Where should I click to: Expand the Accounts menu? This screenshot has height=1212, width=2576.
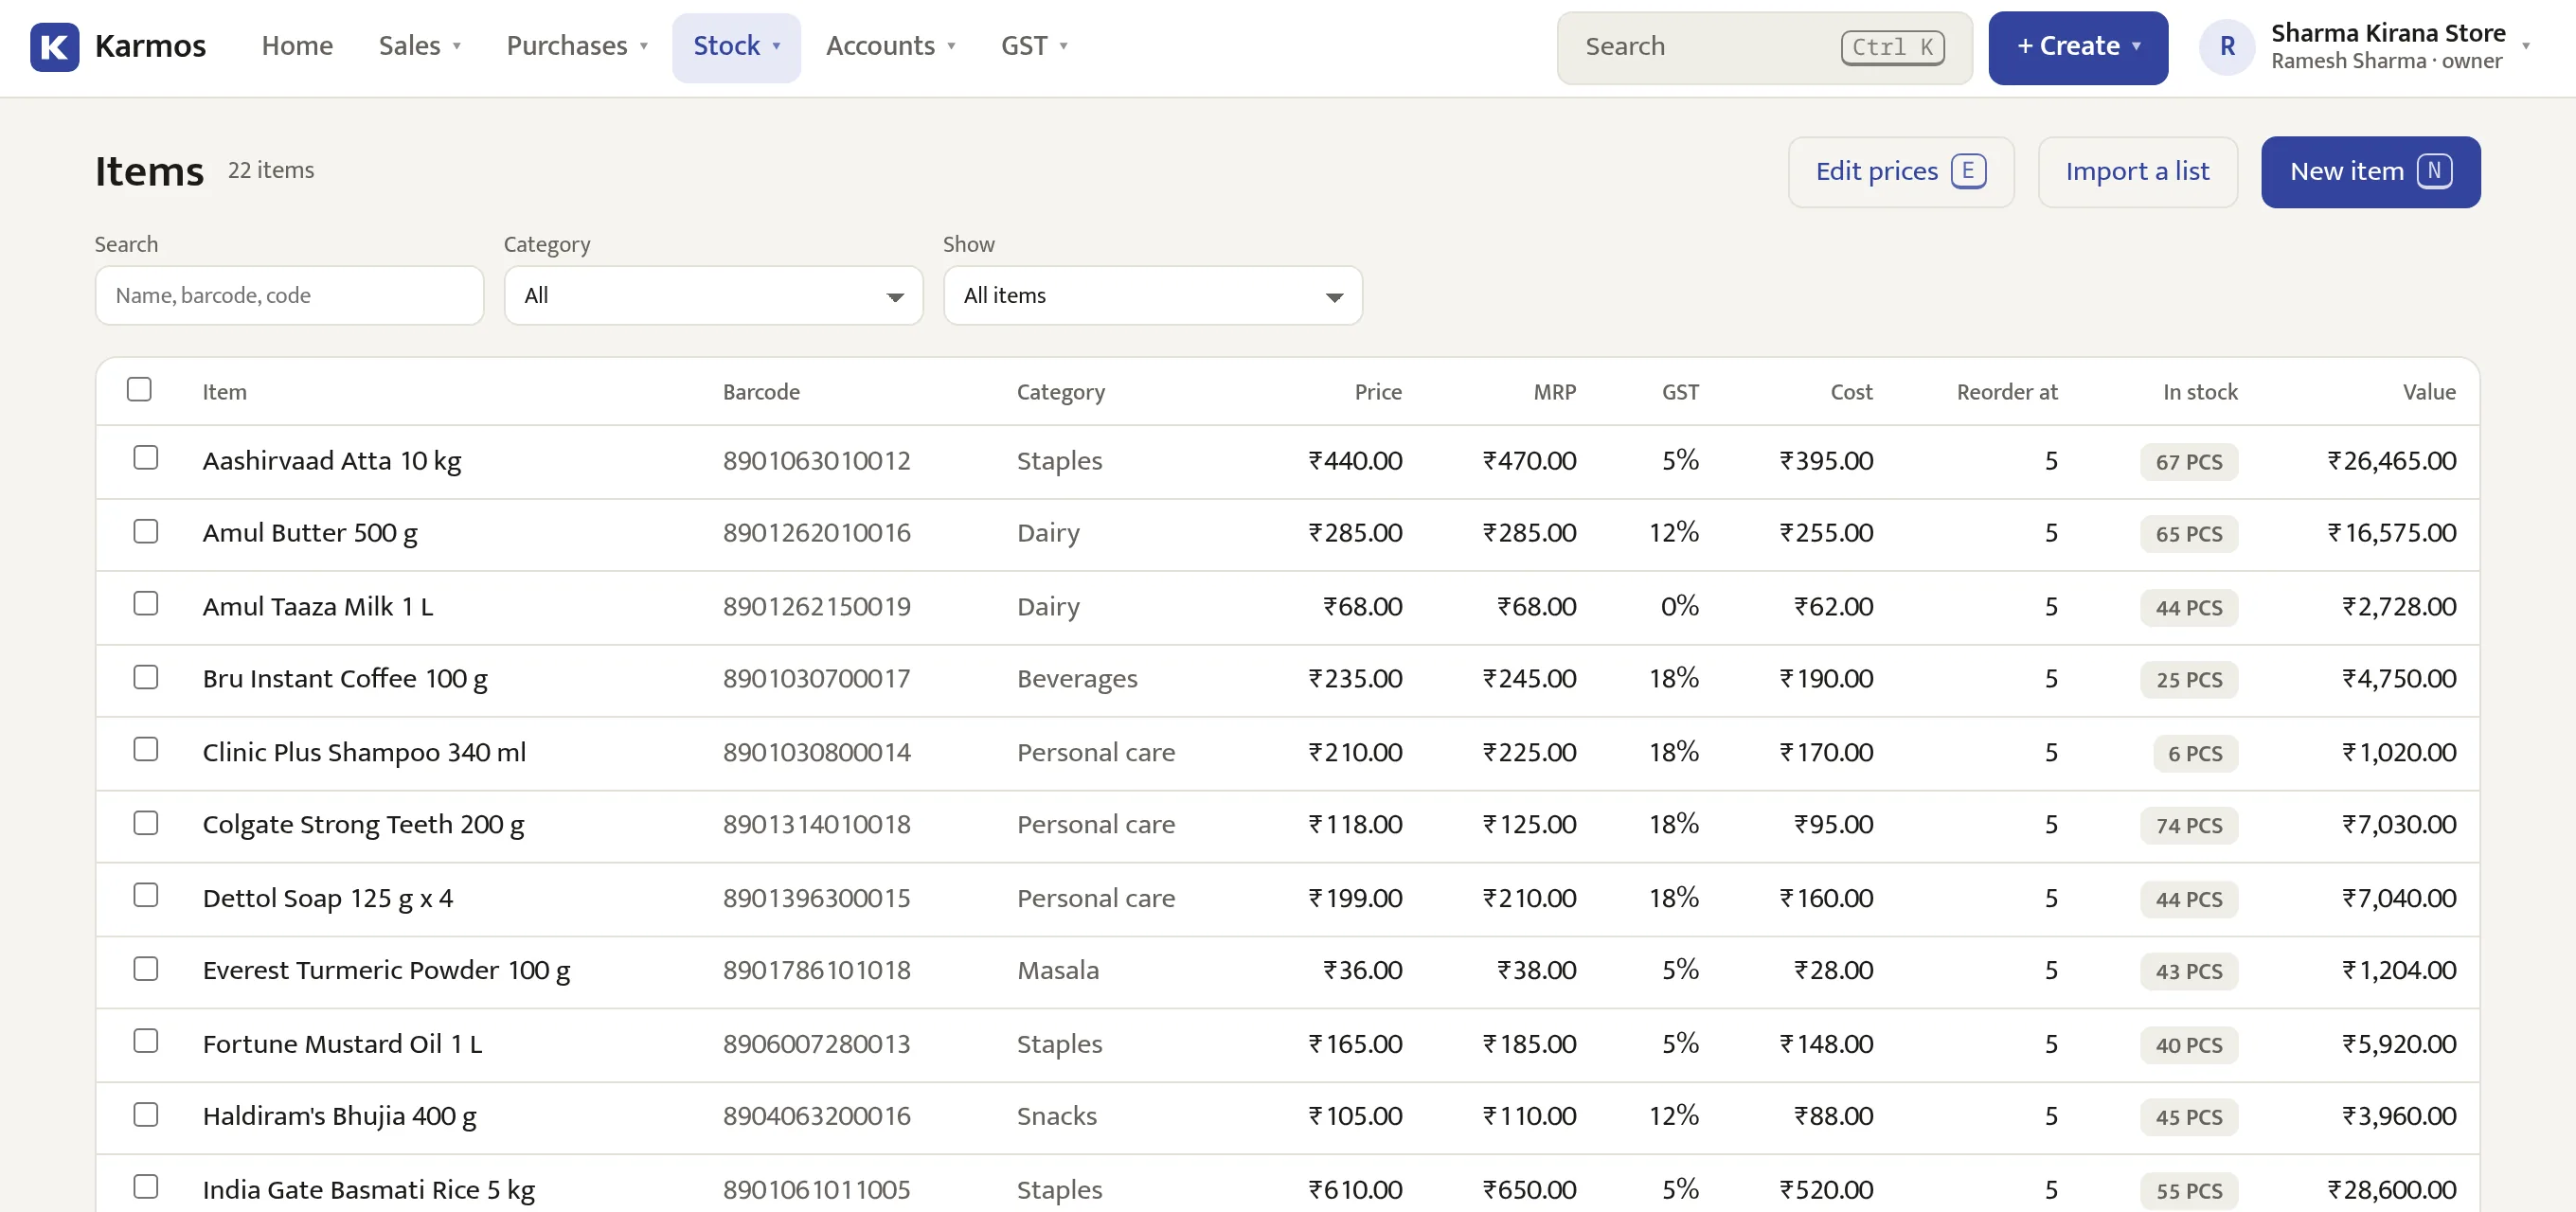pyautogui.click(x=890, y=46)
